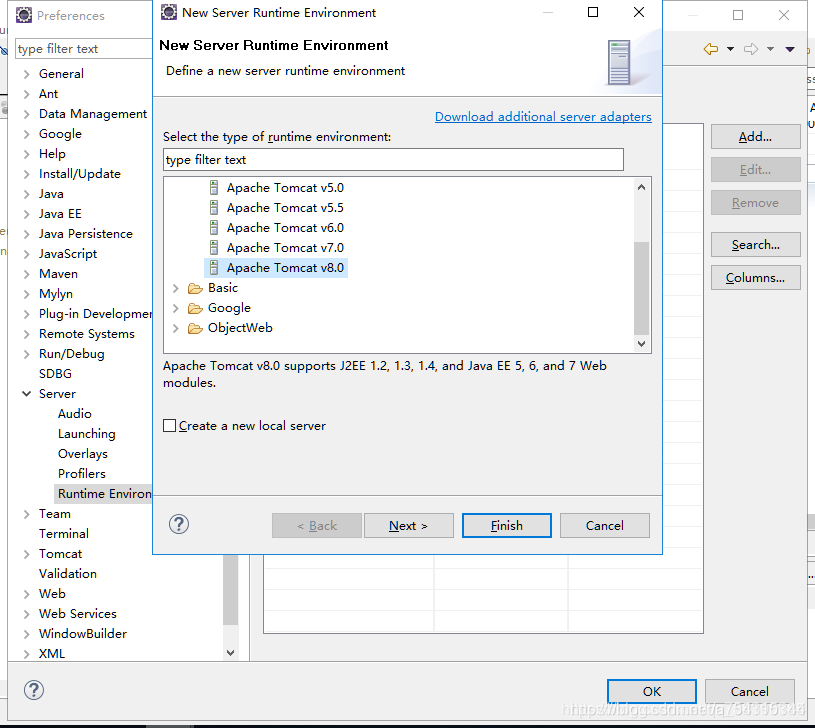Expand the WindowBuilder preferences node
815x728 pixels.
pos(27,634)
